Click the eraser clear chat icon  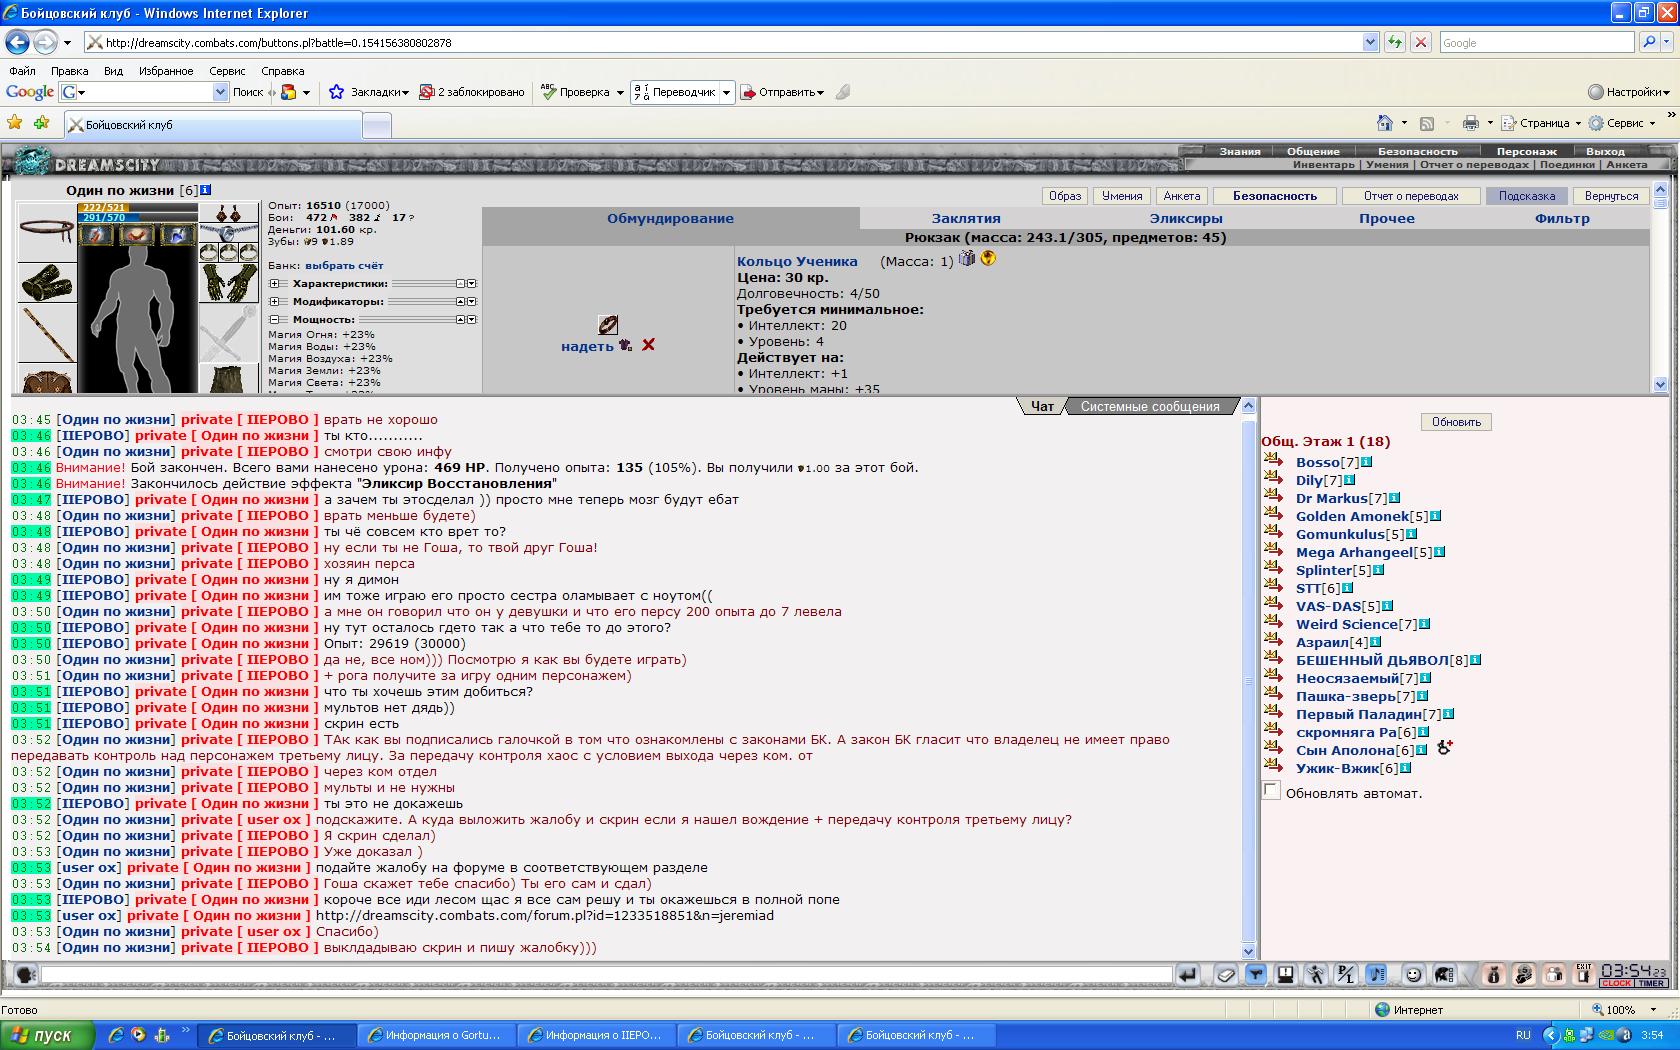1226,974
